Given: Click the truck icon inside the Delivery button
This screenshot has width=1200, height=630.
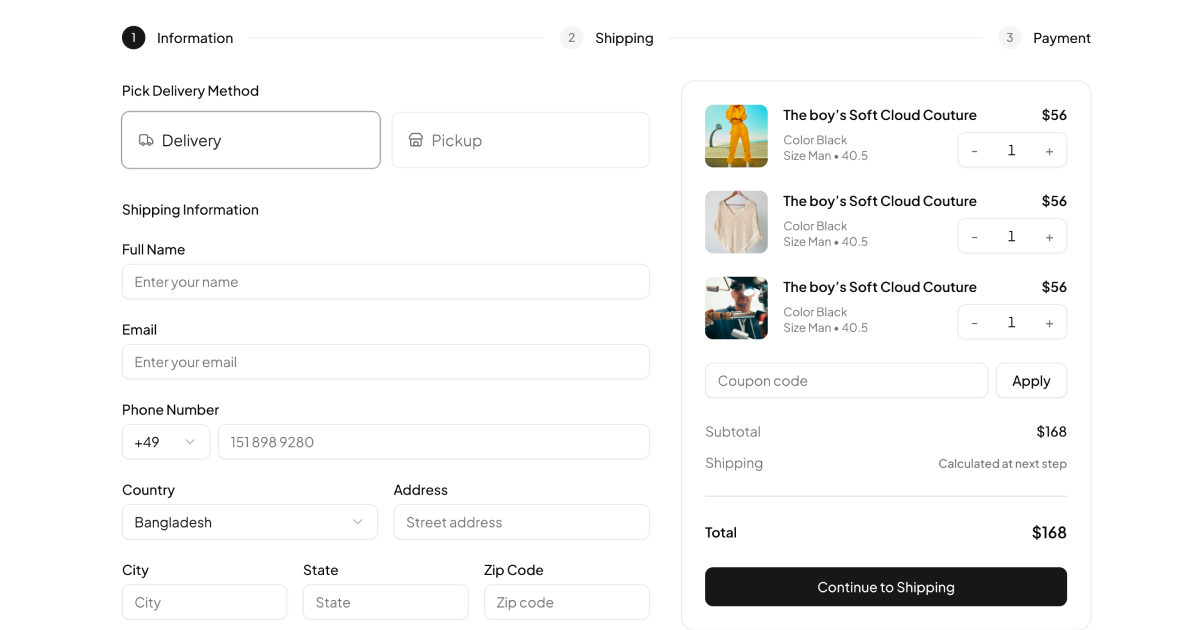Looking at the screenshot, I should 146,140.
